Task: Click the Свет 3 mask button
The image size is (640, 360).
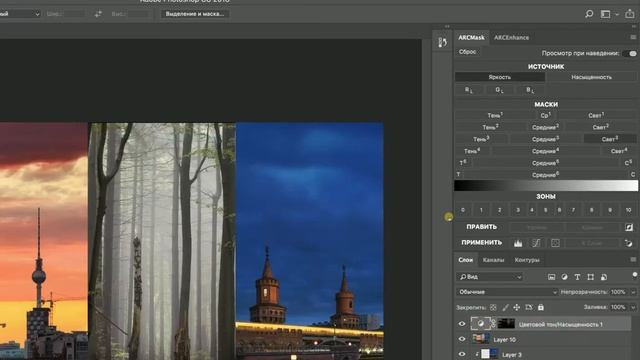Action: (610, 139)
